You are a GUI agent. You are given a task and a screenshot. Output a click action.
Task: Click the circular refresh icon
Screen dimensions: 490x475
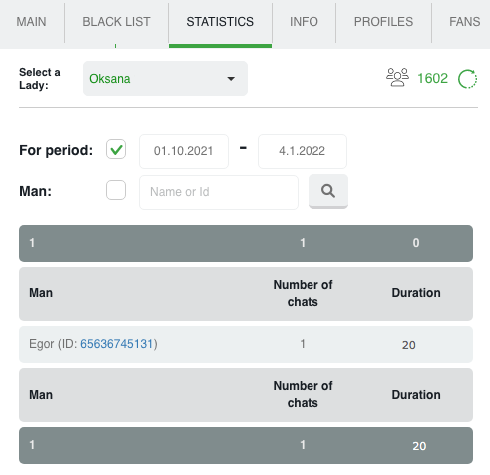coord(467,79)
